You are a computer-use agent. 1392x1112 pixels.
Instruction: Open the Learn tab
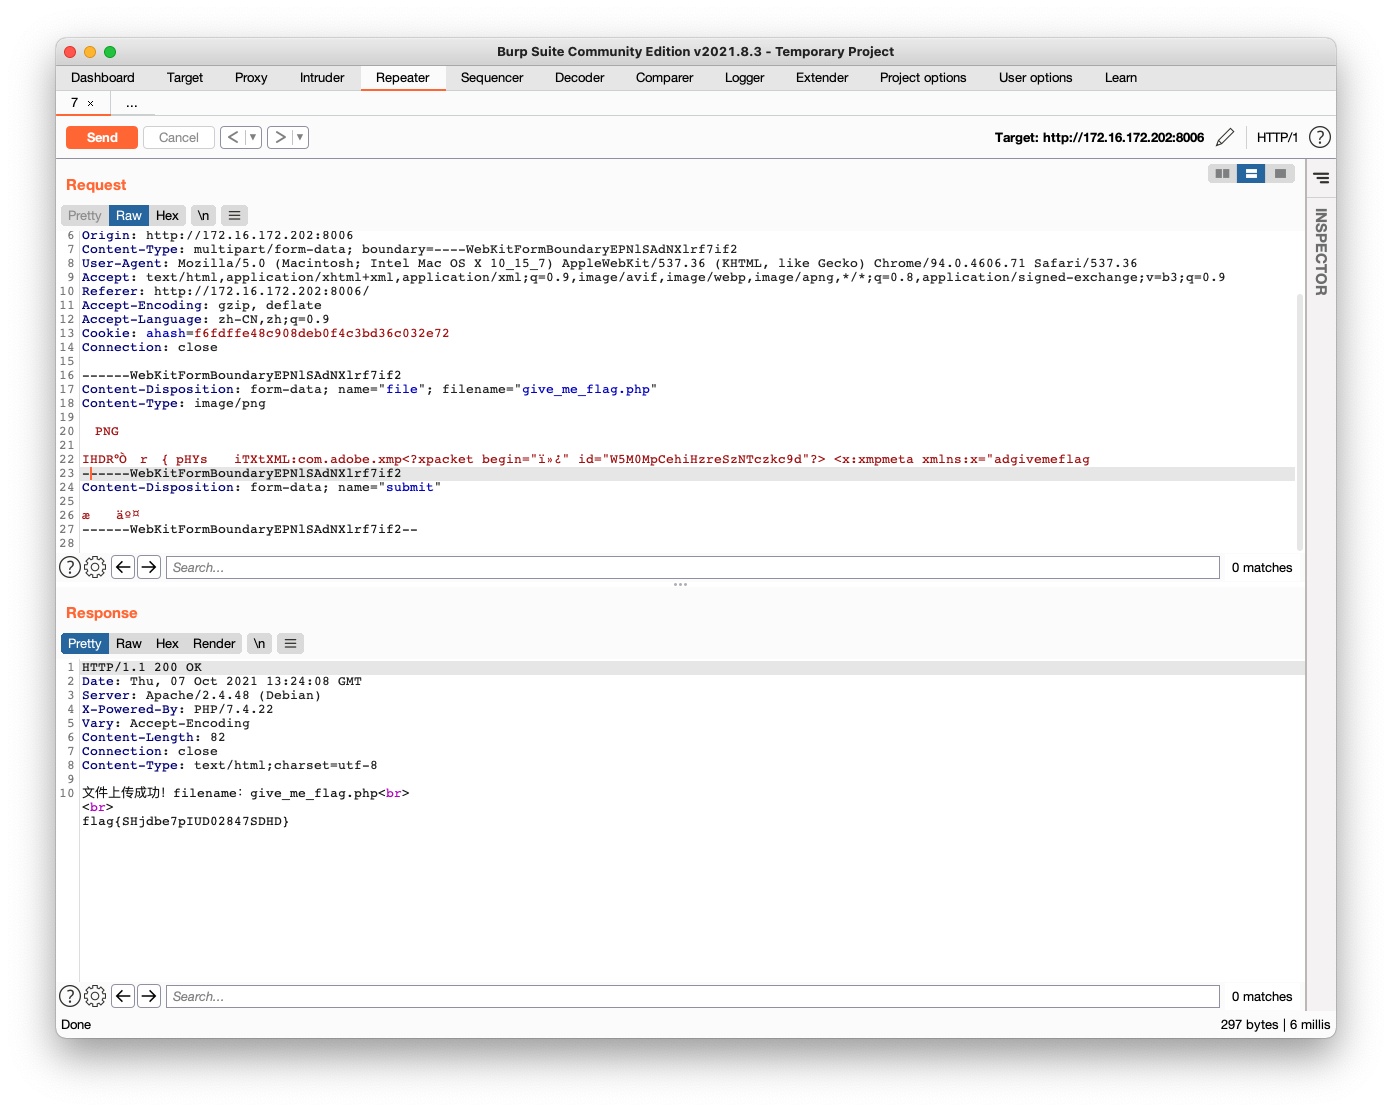1121,77
